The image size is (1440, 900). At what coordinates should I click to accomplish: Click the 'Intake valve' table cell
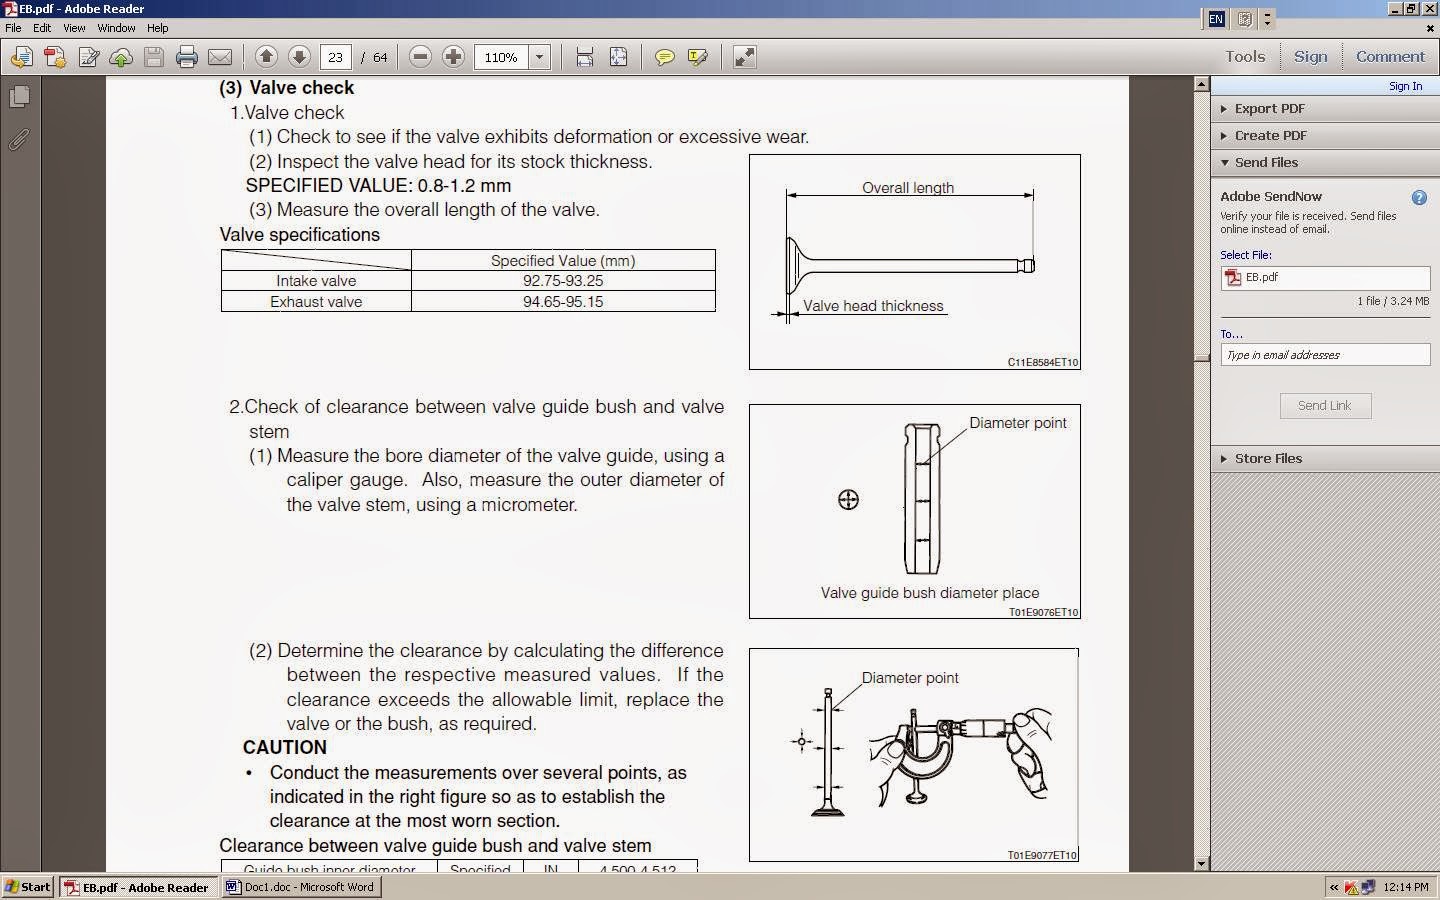[x=316, y=281]
